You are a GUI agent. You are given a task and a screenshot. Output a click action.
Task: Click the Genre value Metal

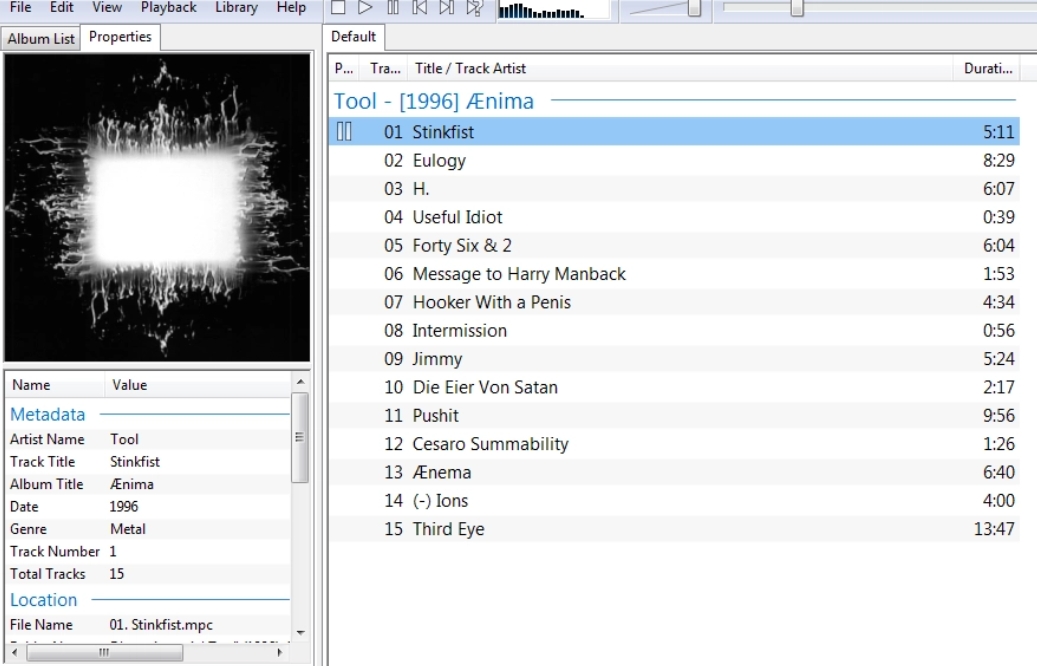pos(128,529)
